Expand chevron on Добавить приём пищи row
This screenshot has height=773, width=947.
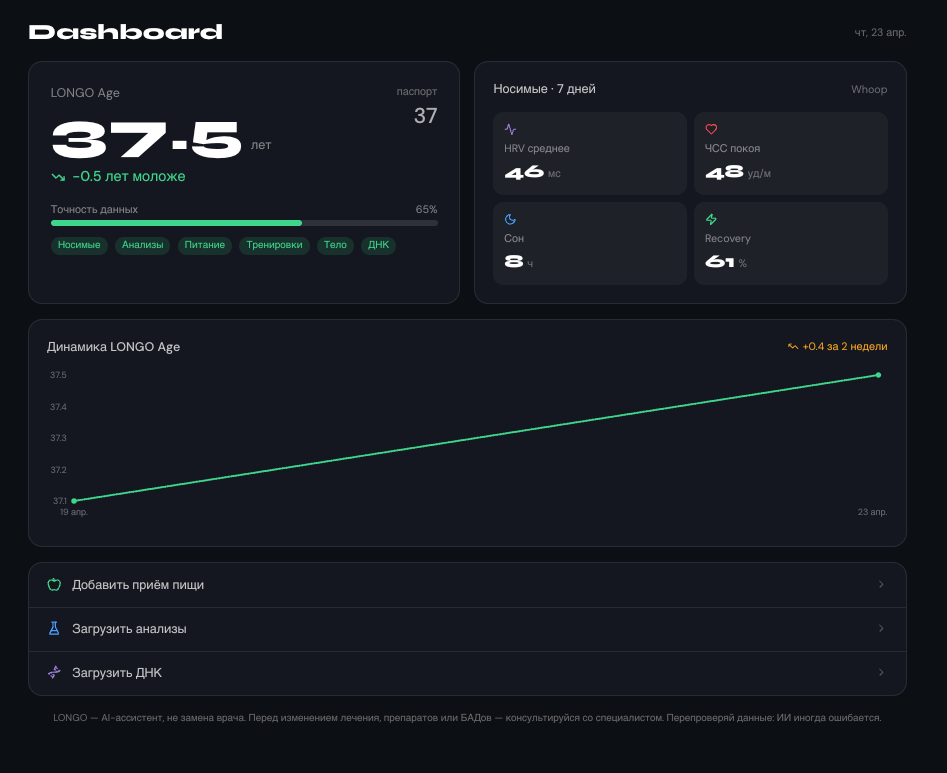[x=881, y=585]
